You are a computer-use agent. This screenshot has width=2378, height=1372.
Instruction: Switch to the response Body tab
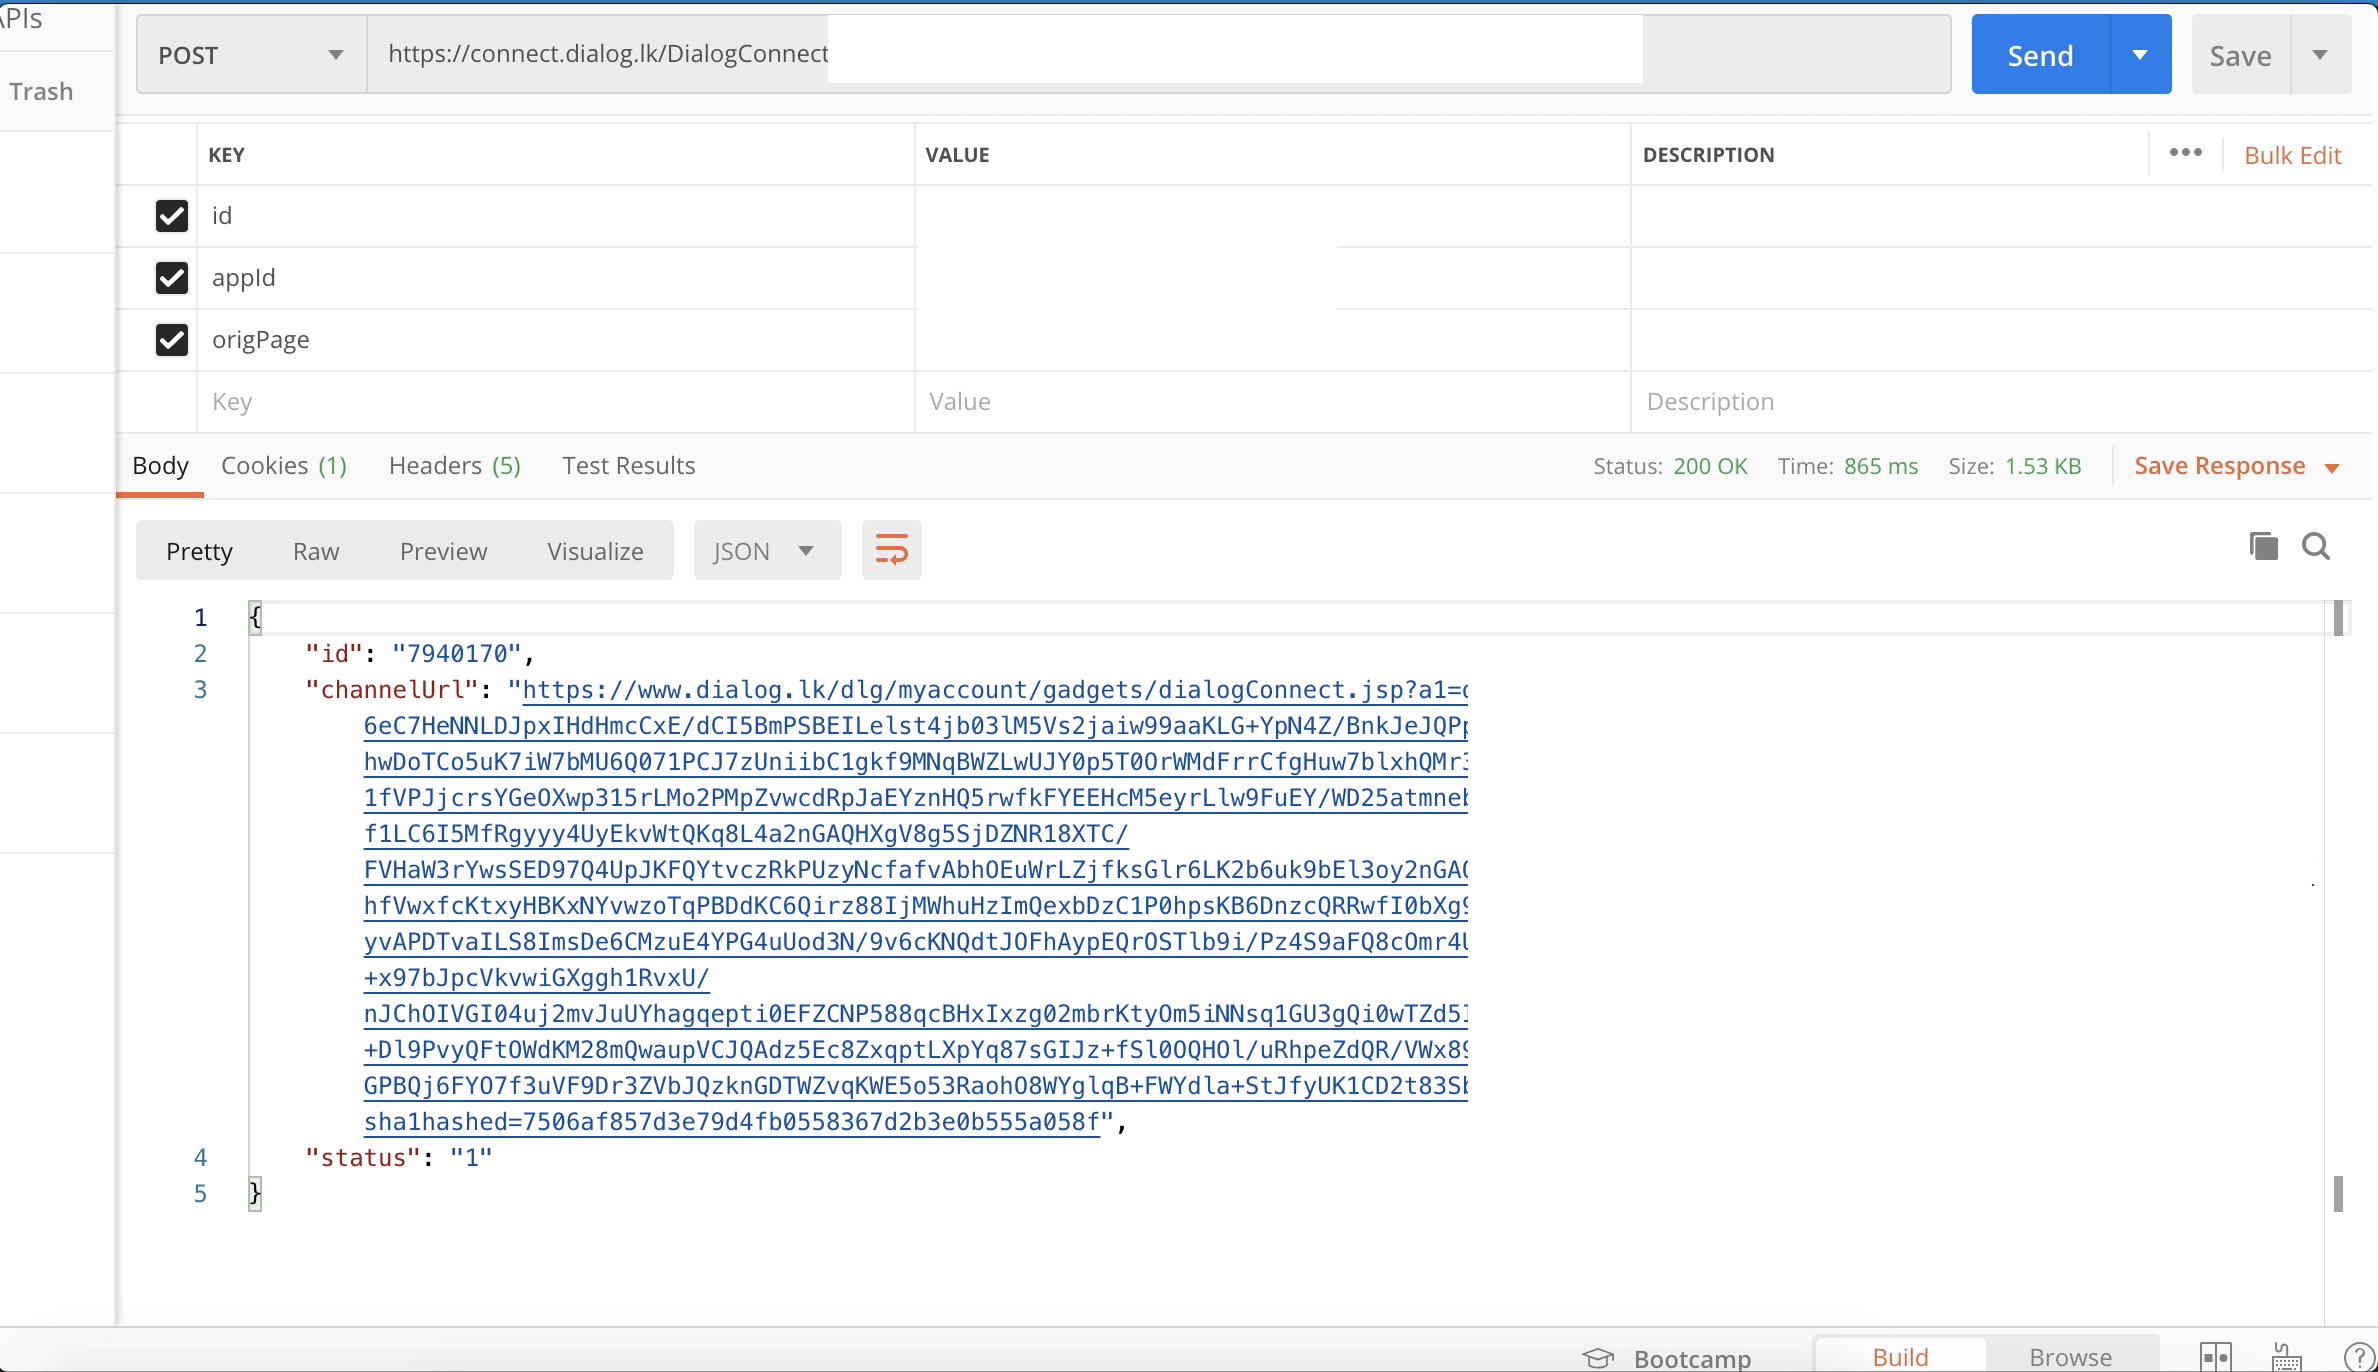tap(160, 466)
